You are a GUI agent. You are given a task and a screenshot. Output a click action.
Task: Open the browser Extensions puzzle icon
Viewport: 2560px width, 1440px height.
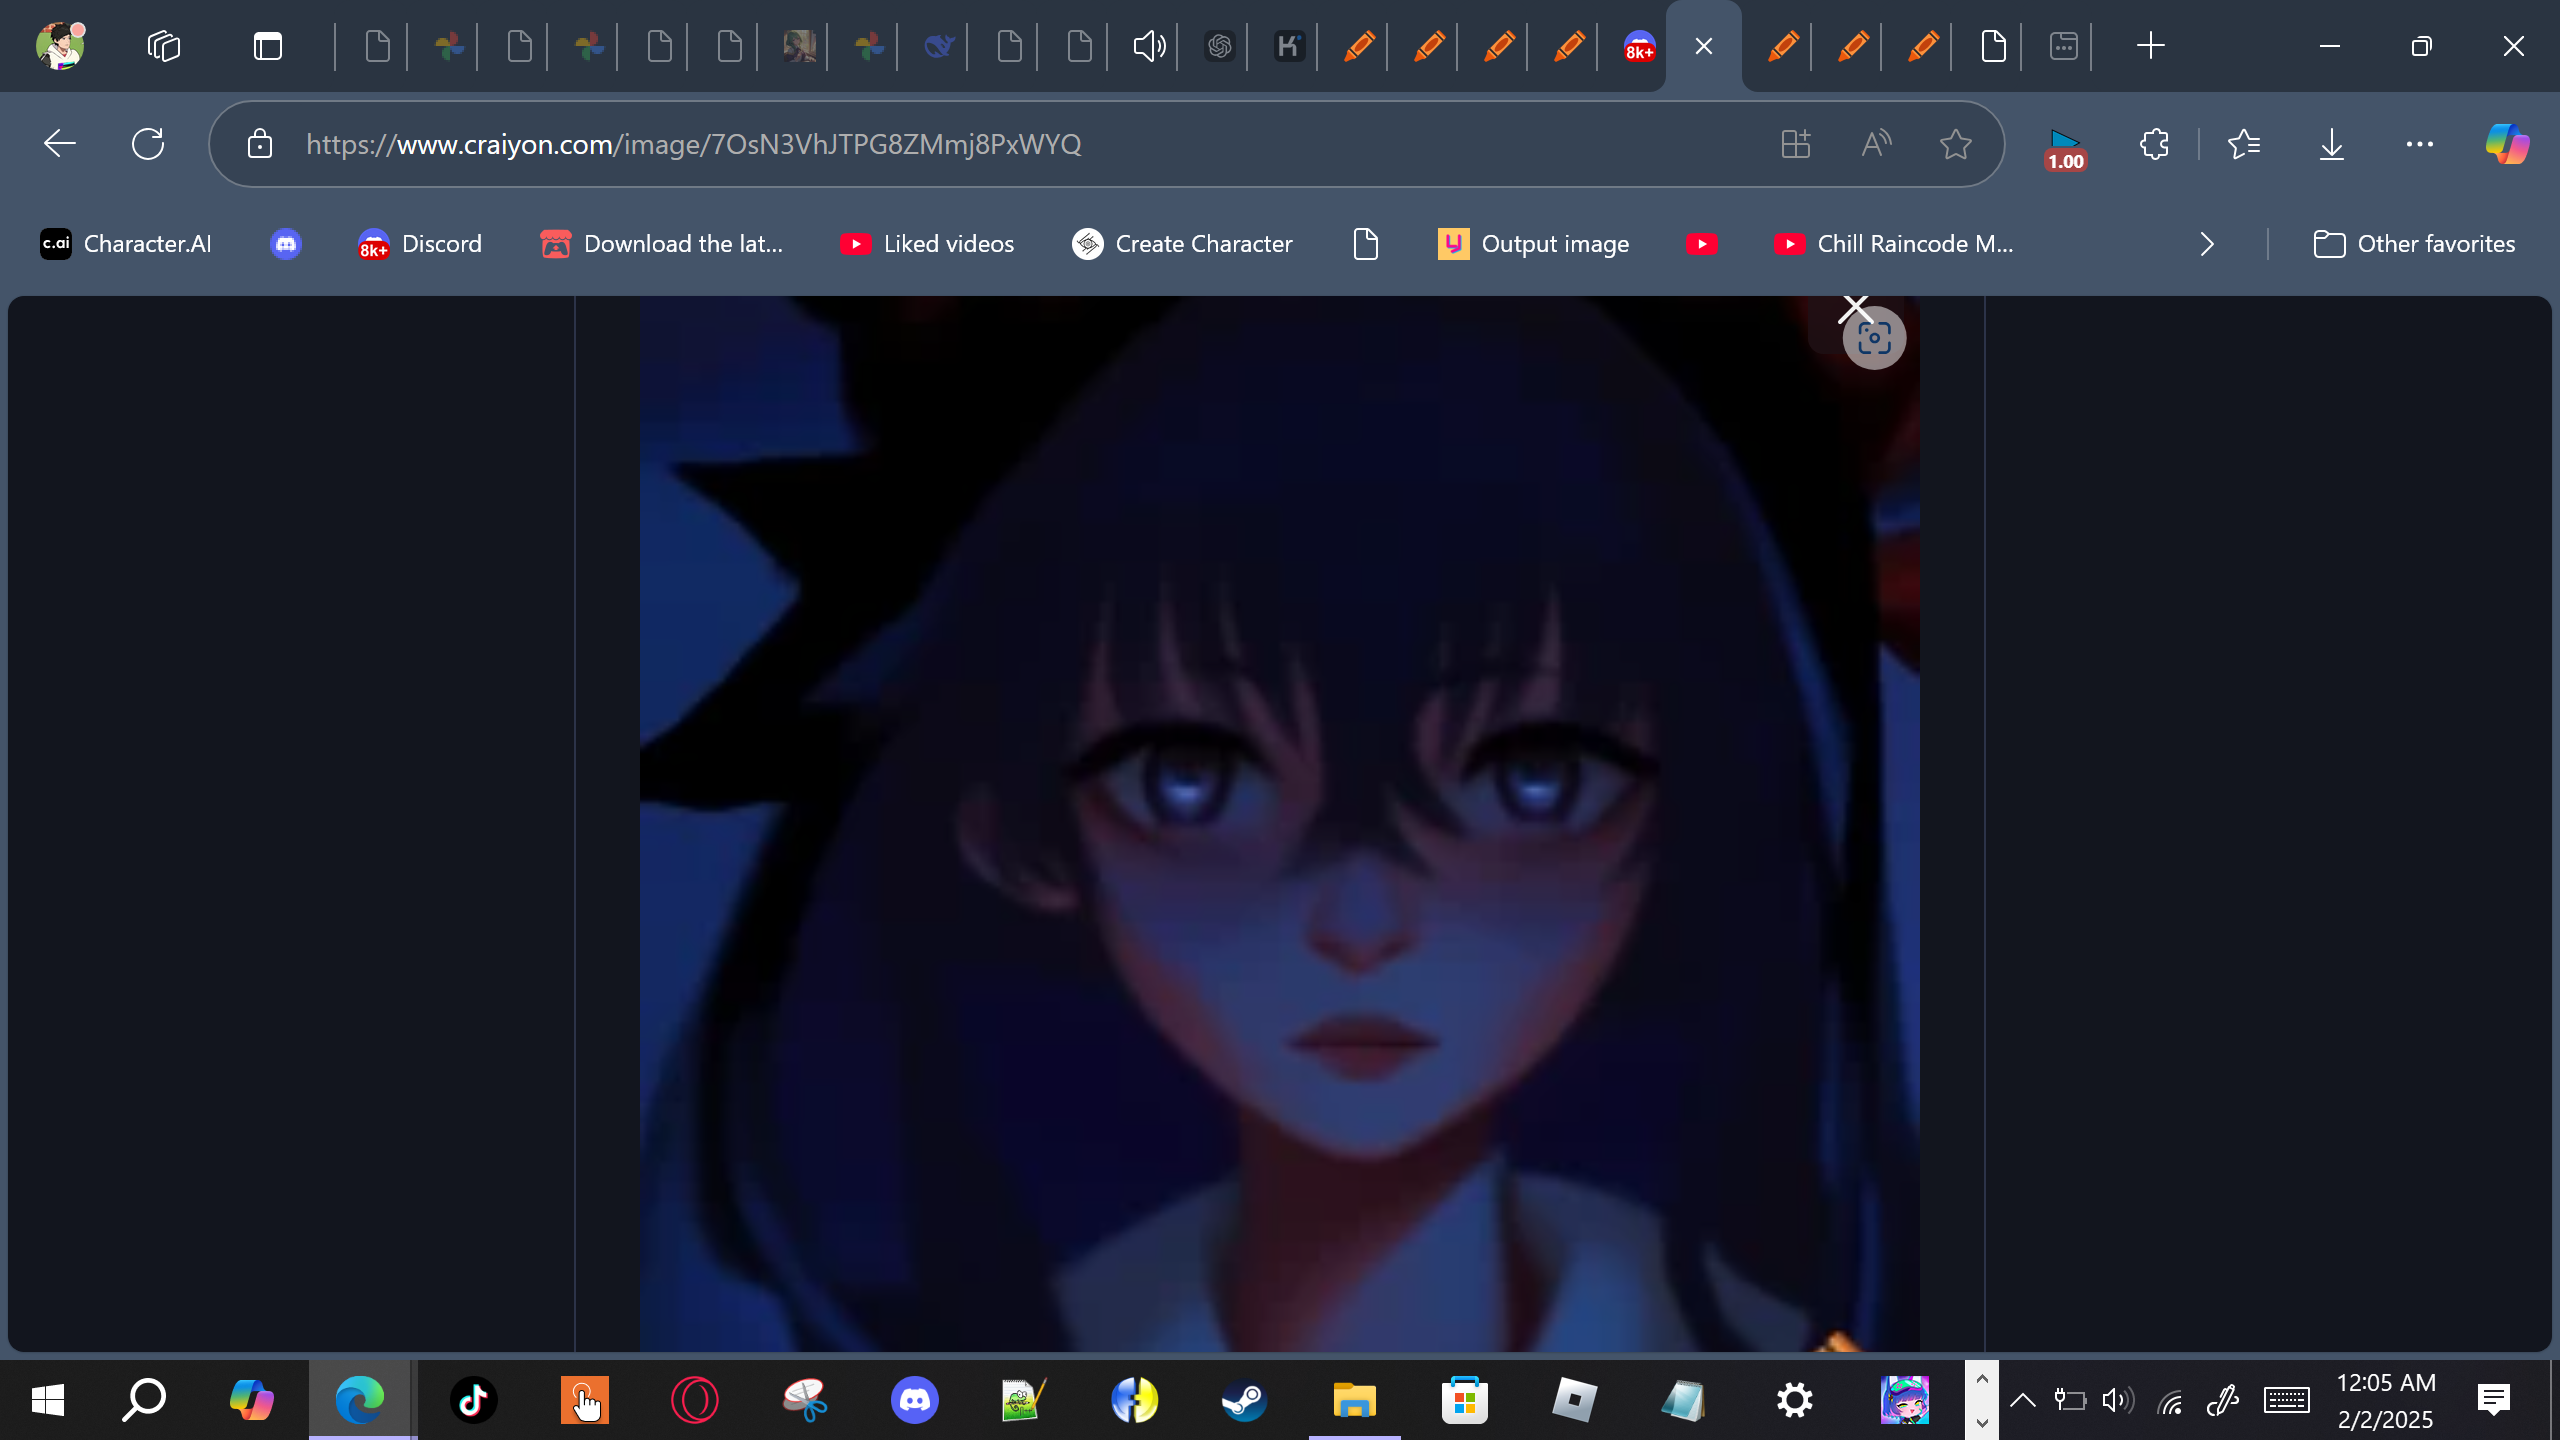[x=2154, y=144]
